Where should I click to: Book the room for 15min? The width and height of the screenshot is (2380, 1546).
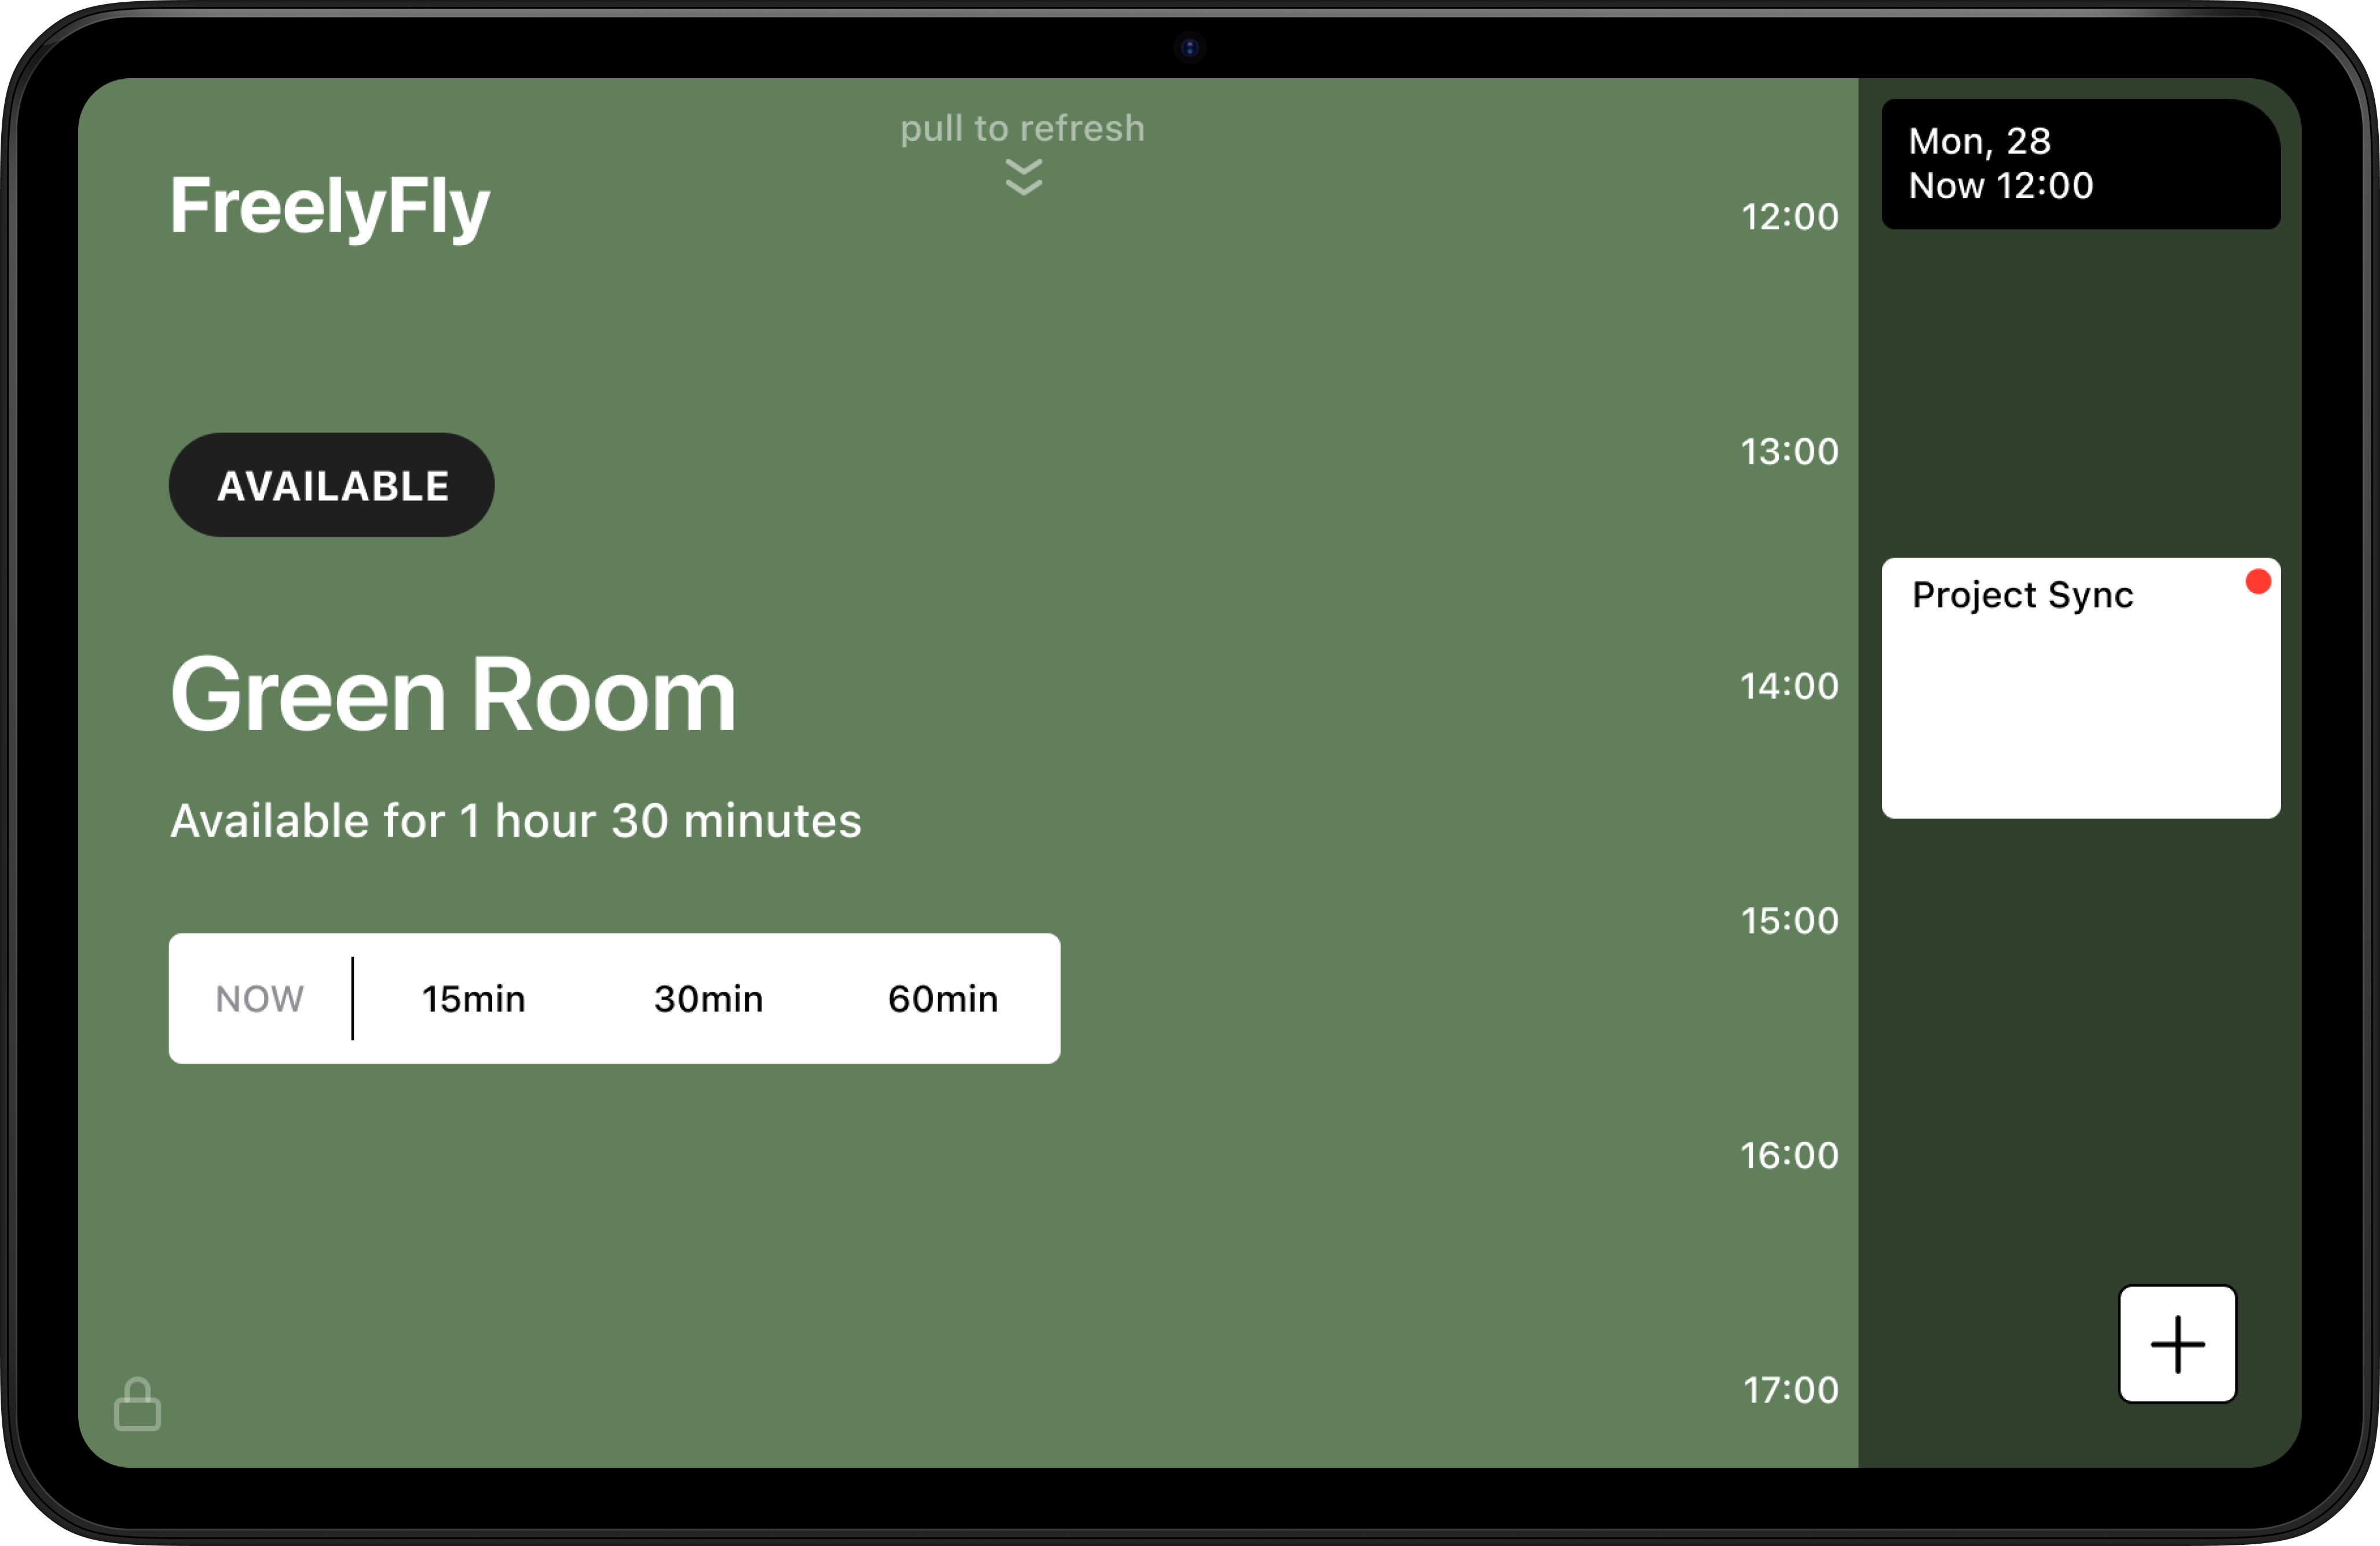pos(473,999)
